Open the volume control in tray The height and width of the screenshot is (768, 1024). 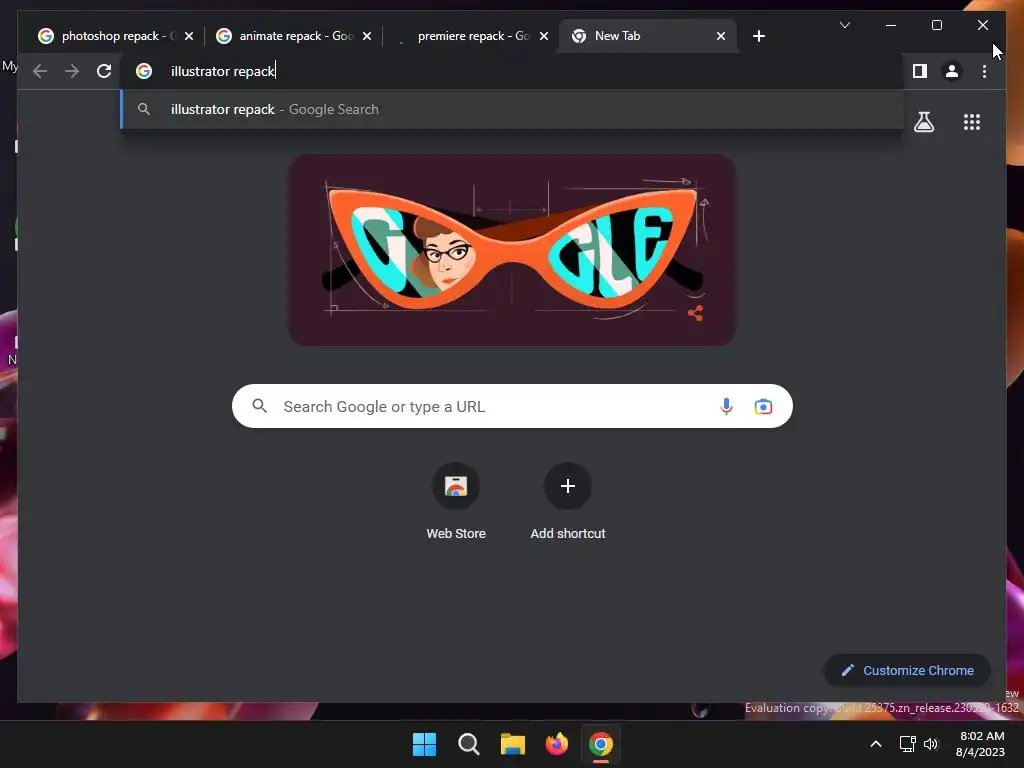(x=931, y=744)
